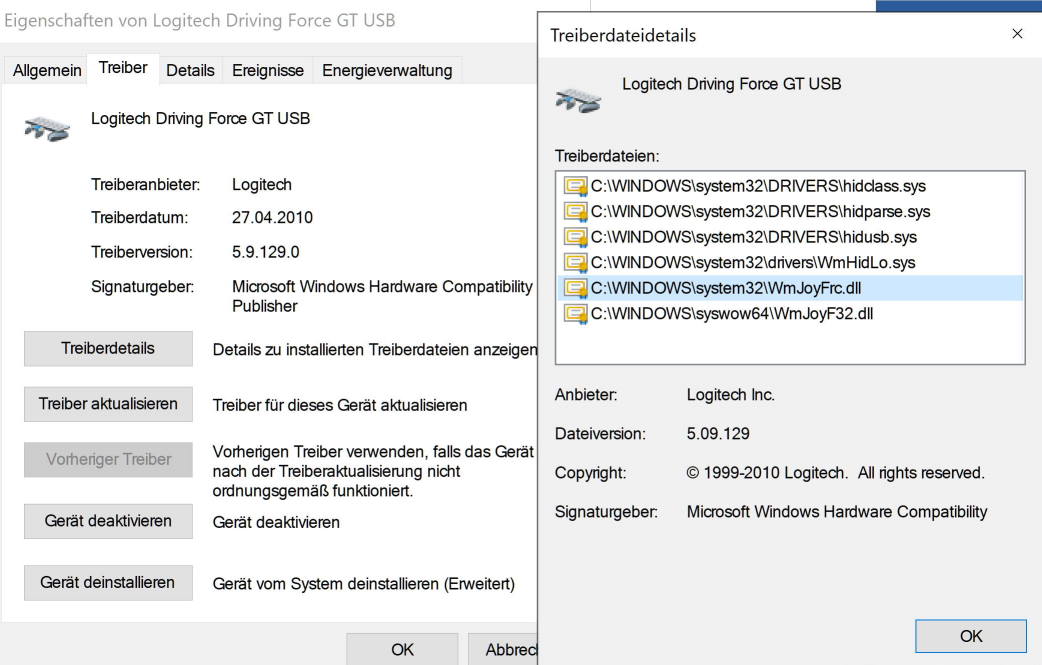Select C:\WINDOWS\system32\WmJoyFrc.dll entry
The width and height of the screenshot is (1042, 665).
[789, 288]
